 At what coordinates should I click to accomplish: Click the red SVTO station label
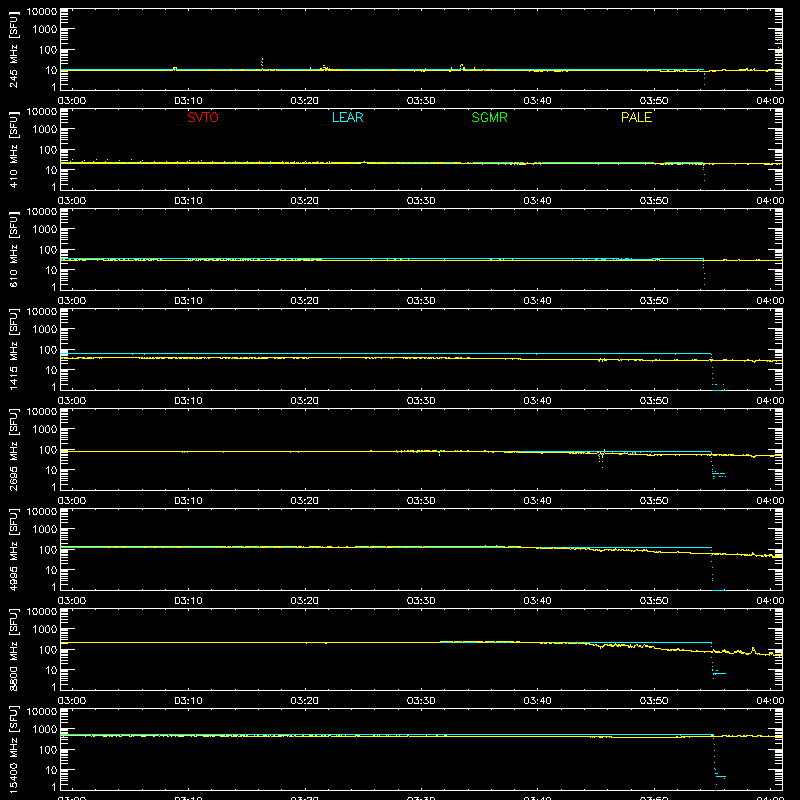[203, 117]
